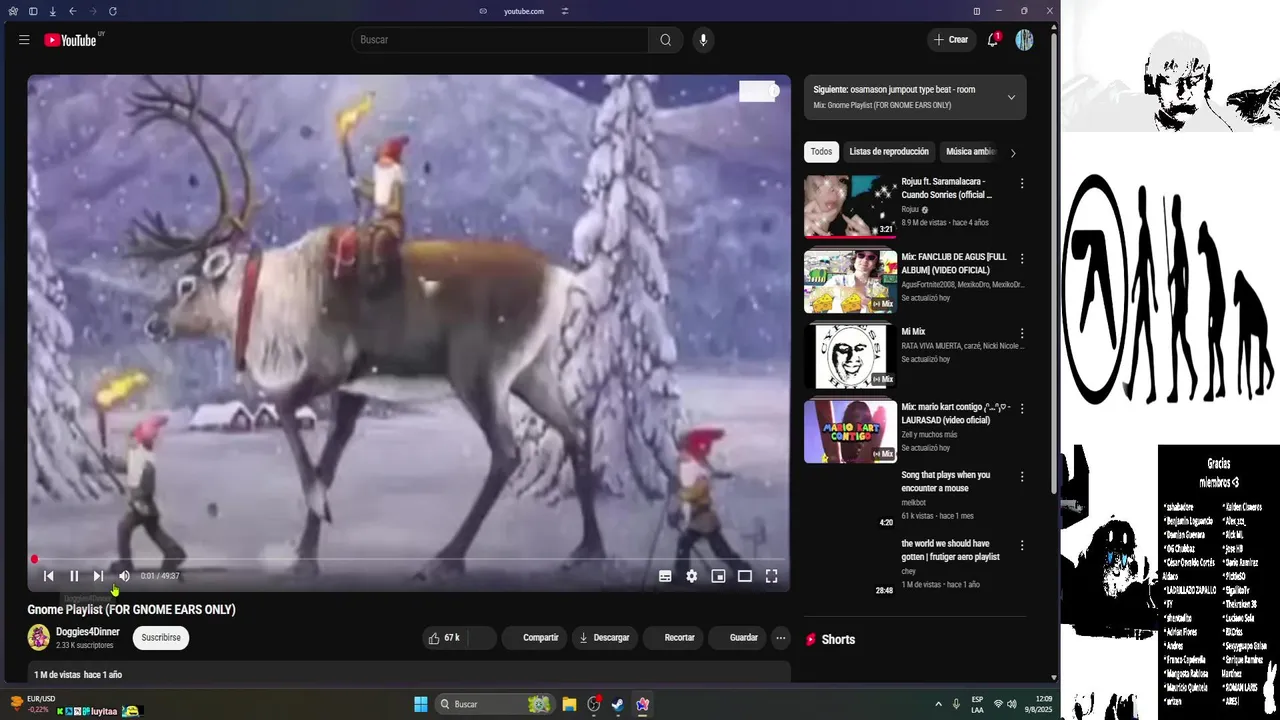Open 'the world we should have gotten' title

pyautogui.click(x=950, y=550)
